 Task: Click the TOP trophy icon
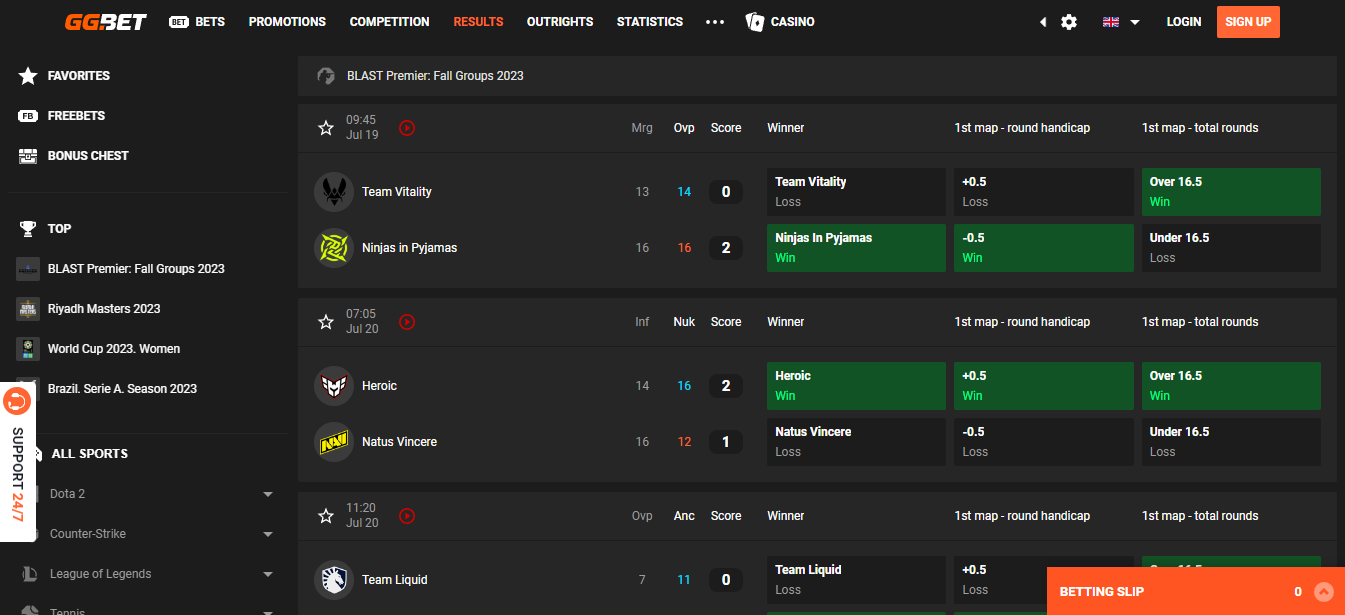[28, 229]
